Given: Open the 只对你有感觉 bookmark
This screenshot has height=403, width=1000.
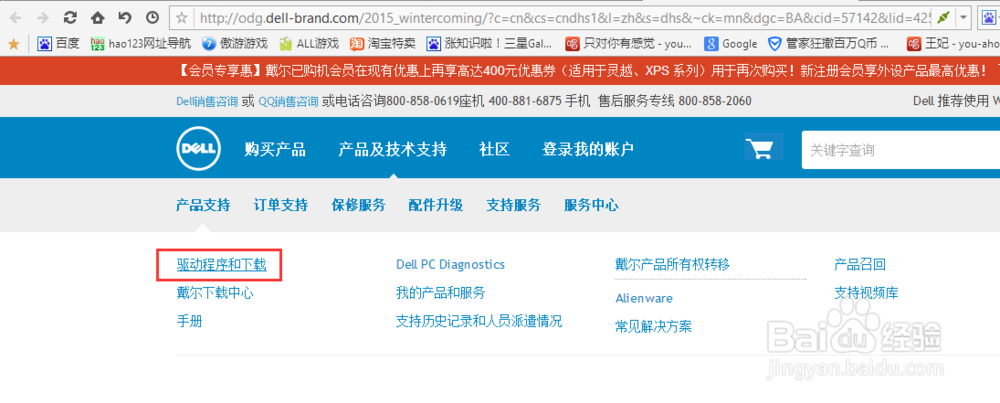Looking at the screenshot, I should [629, 44].
